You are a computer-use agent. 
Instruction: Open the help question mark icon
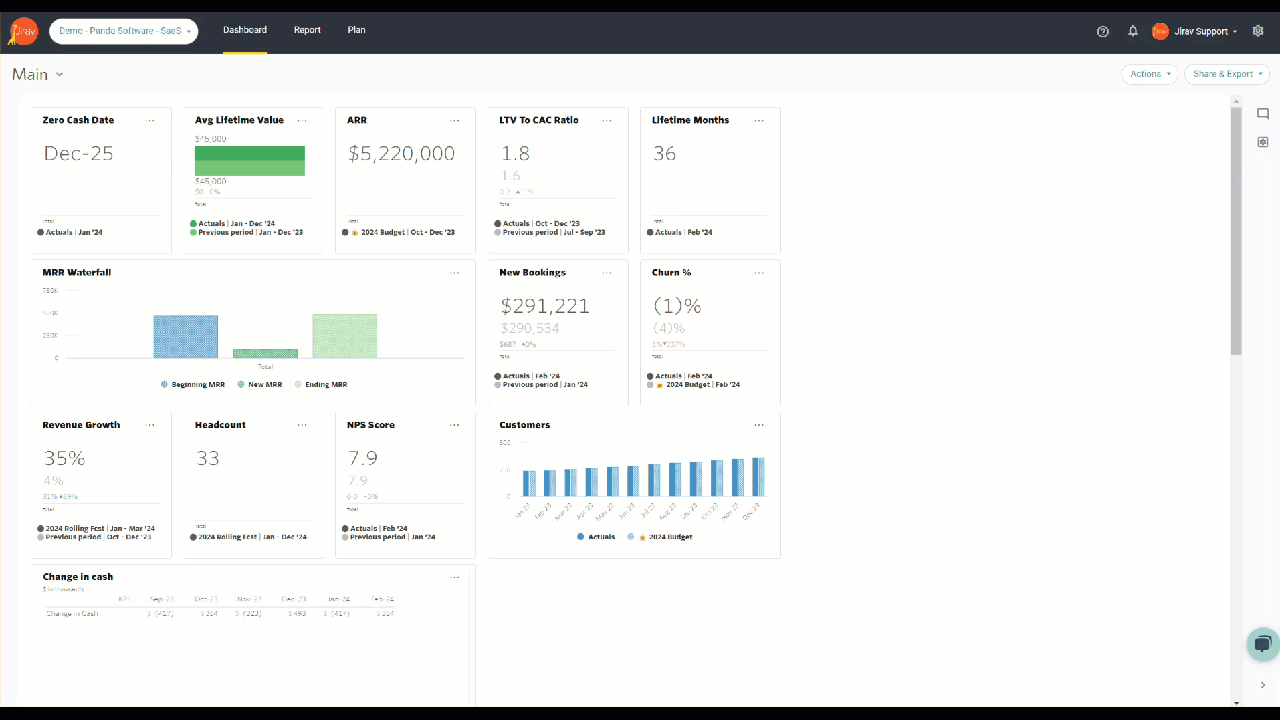[1103, 31]
